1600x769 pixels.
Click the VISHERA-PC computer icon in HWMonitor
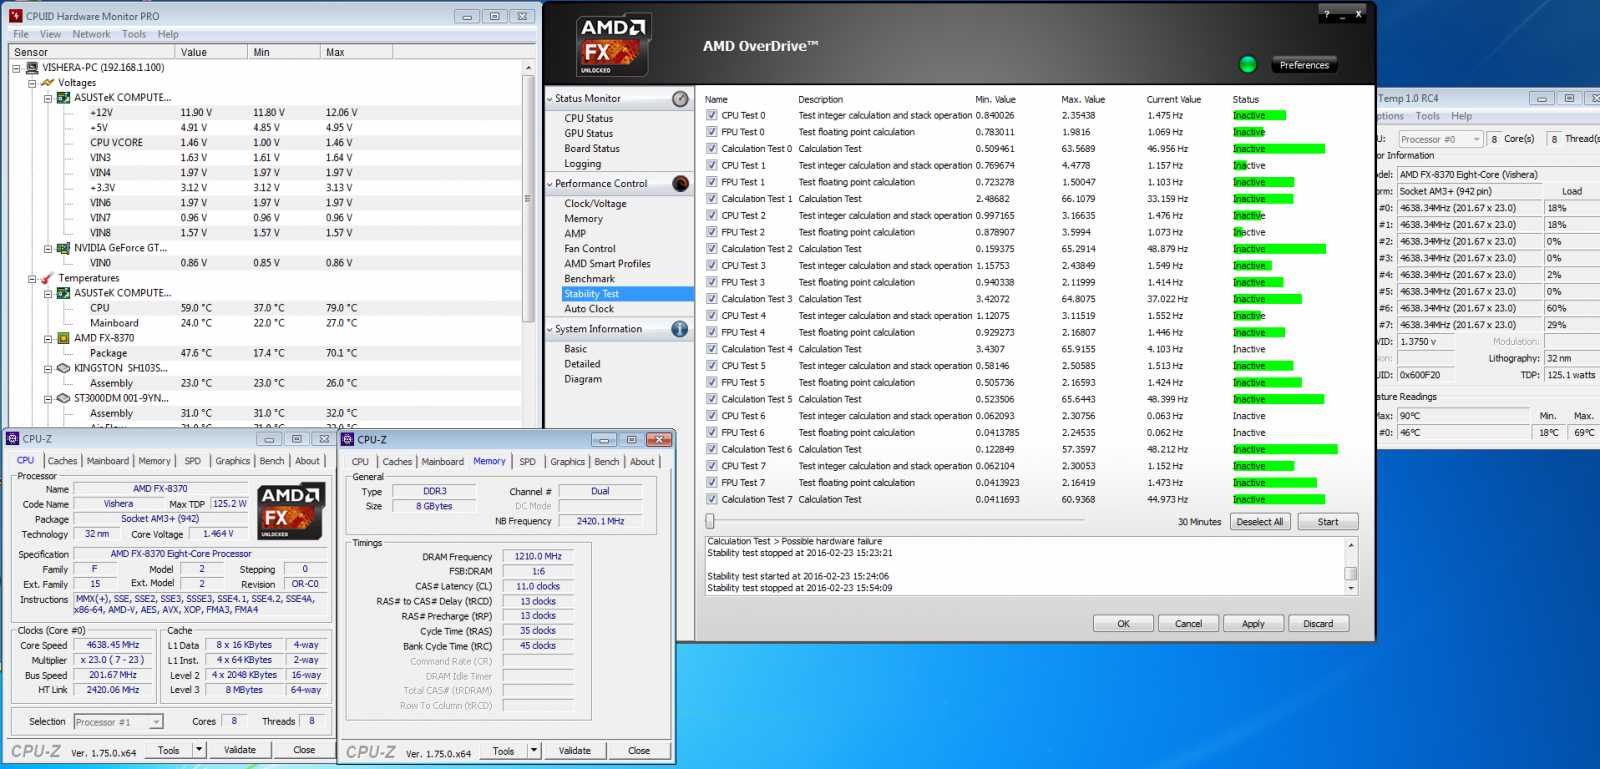32,68
